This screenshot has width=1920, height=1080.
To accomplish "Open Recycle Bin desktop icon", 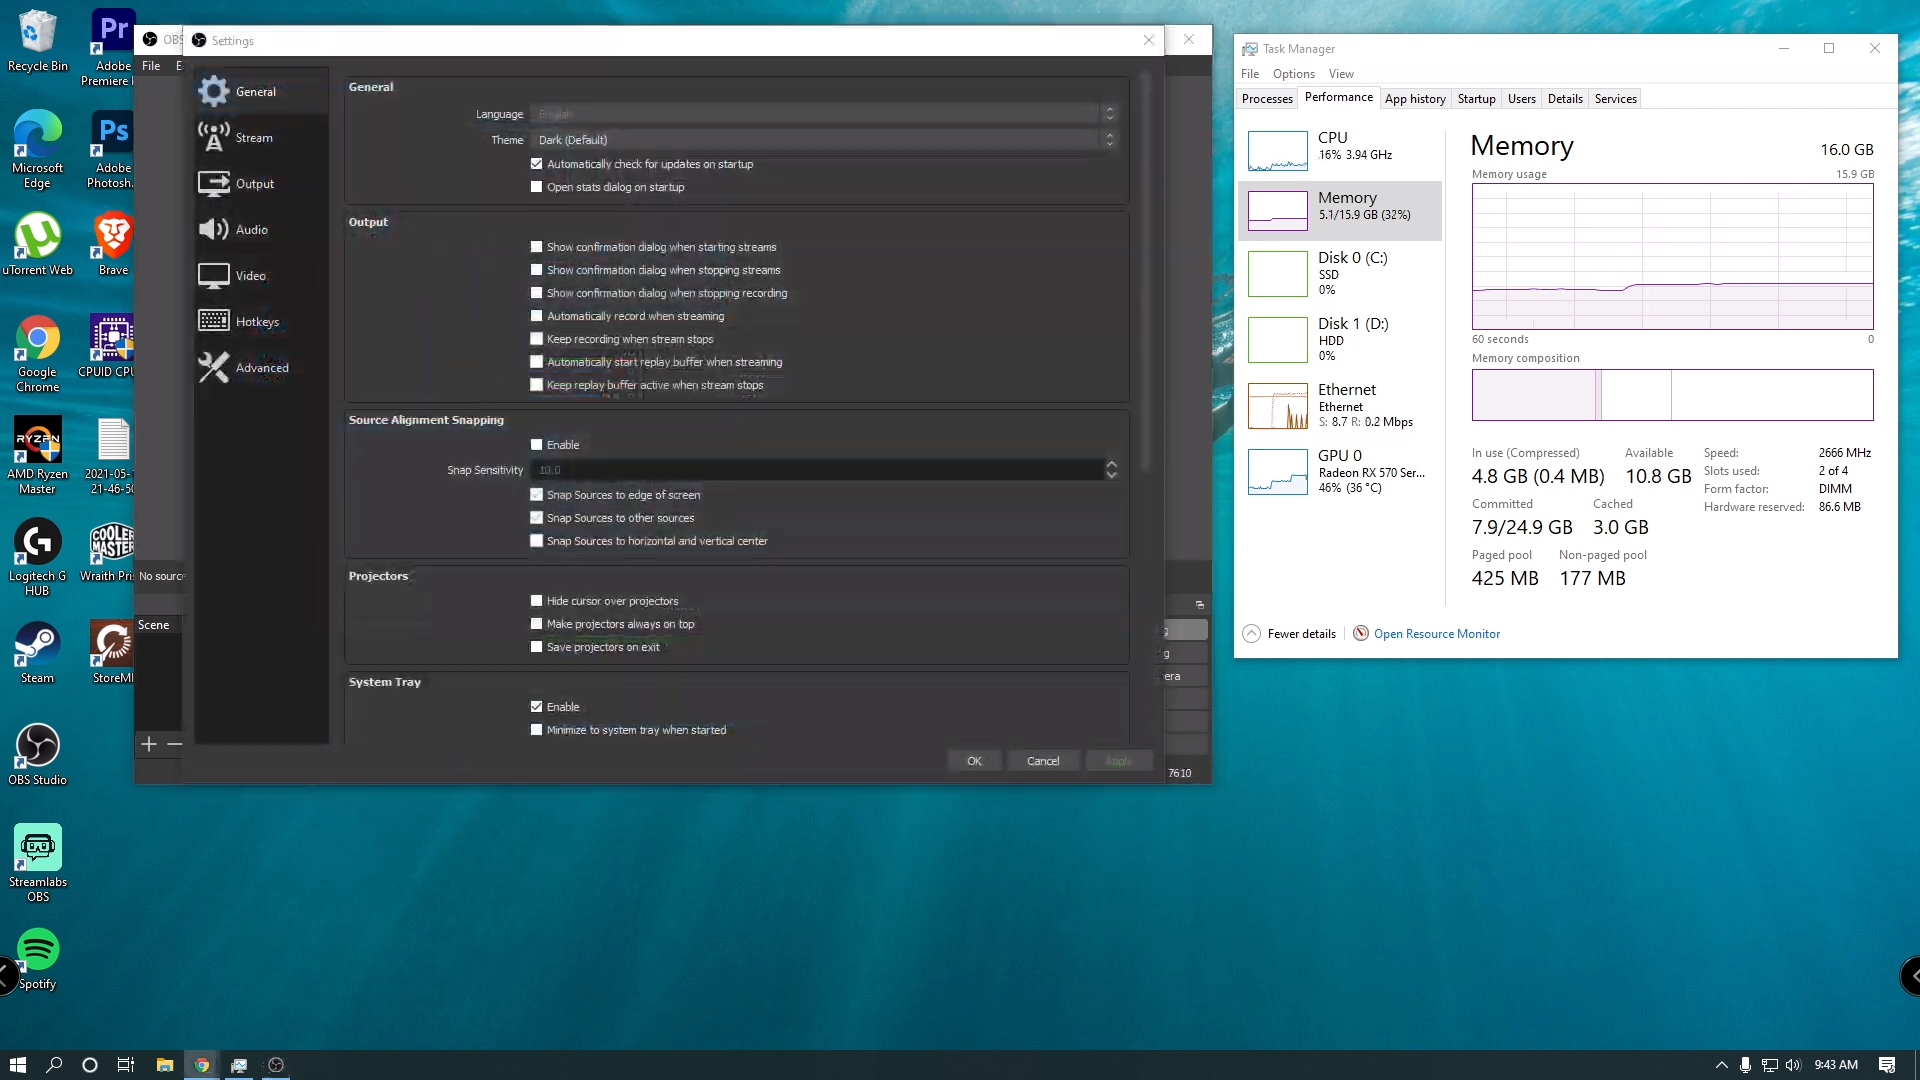I will click(x=37, y=41).
